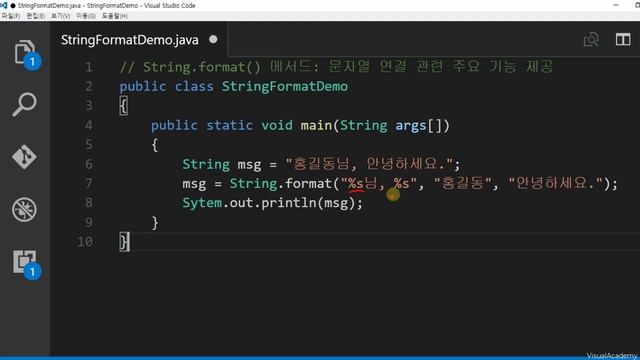The height and width of the screenshot is (360, 640).
Task: Click the file-compare icon left of Split Editor
Action: click(x=591, y=40)
